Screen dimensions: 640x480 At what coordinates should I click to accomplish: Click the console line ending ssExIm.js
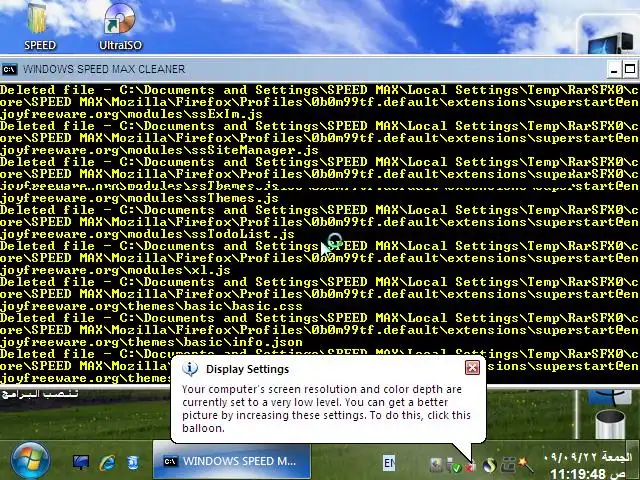131,114
